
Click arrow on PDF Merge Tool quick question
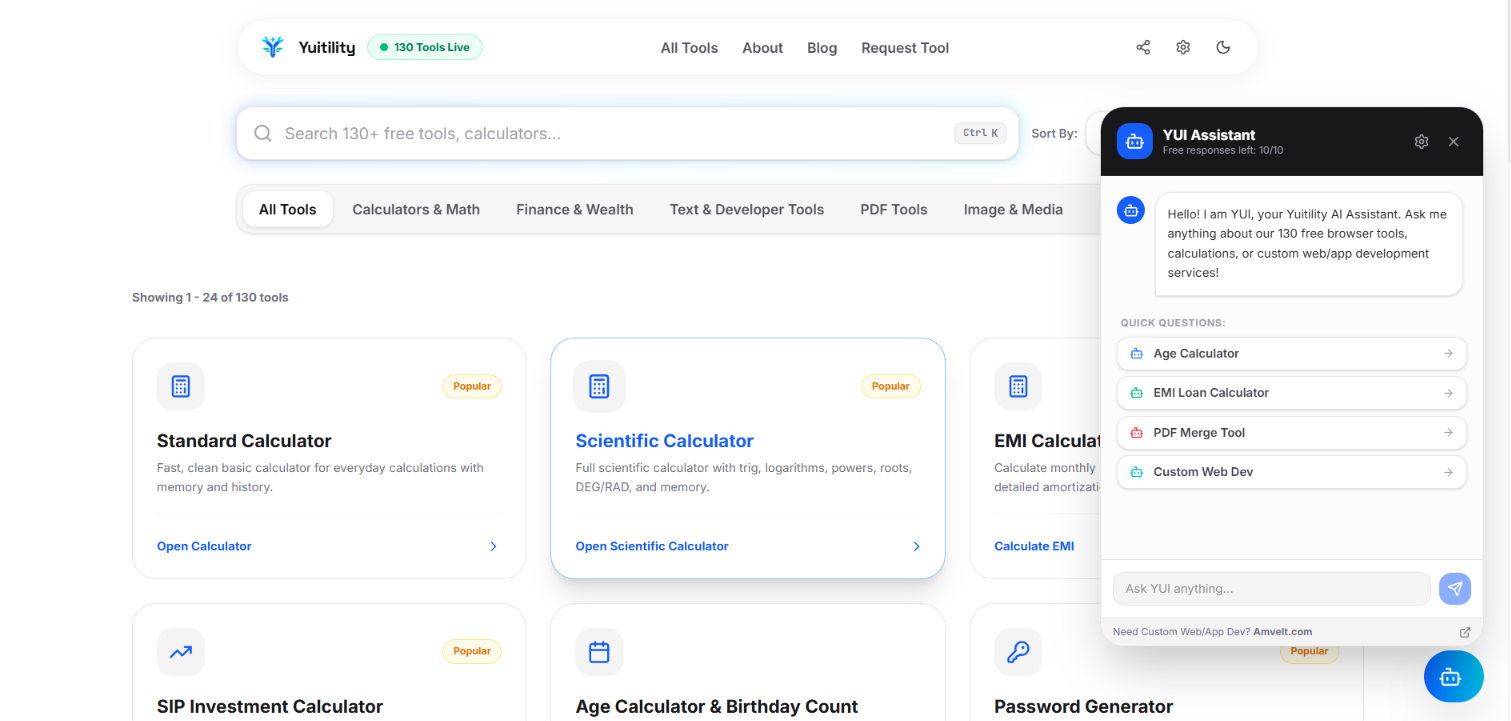[x=1448, y=433]
